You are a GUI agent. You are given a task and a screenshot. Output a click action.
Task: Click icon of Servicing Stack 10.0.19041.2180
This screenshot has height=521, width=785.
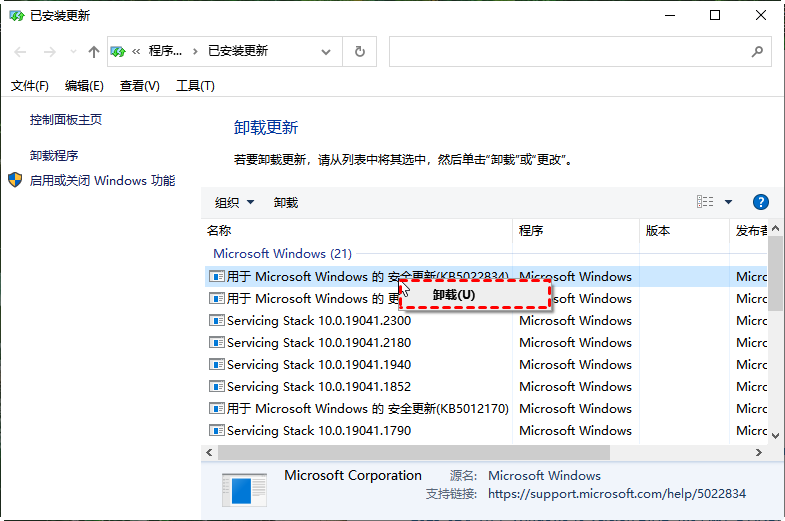coord(217,342)
